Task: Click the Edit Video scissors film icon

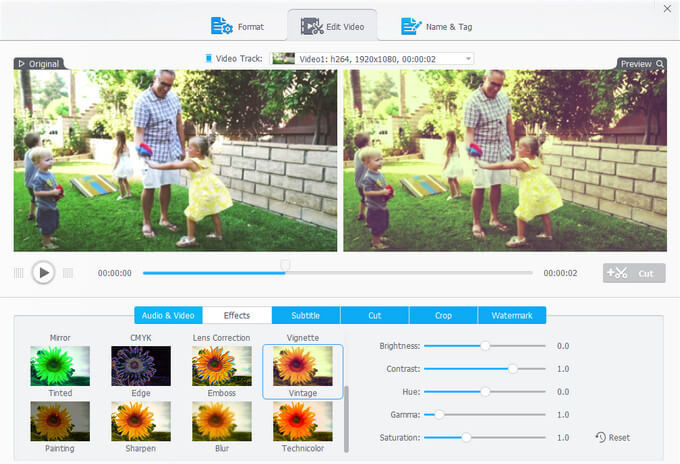Action: (x=312, y=26)
